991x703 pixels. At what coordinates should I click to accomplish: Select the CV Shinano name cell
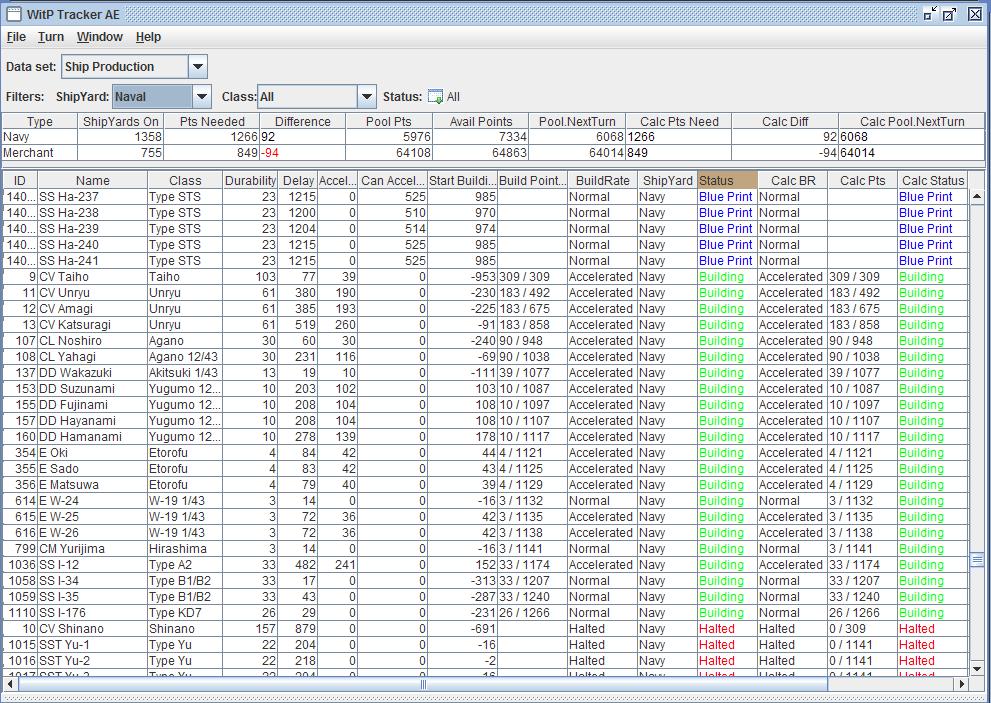(x=92, y=629)
